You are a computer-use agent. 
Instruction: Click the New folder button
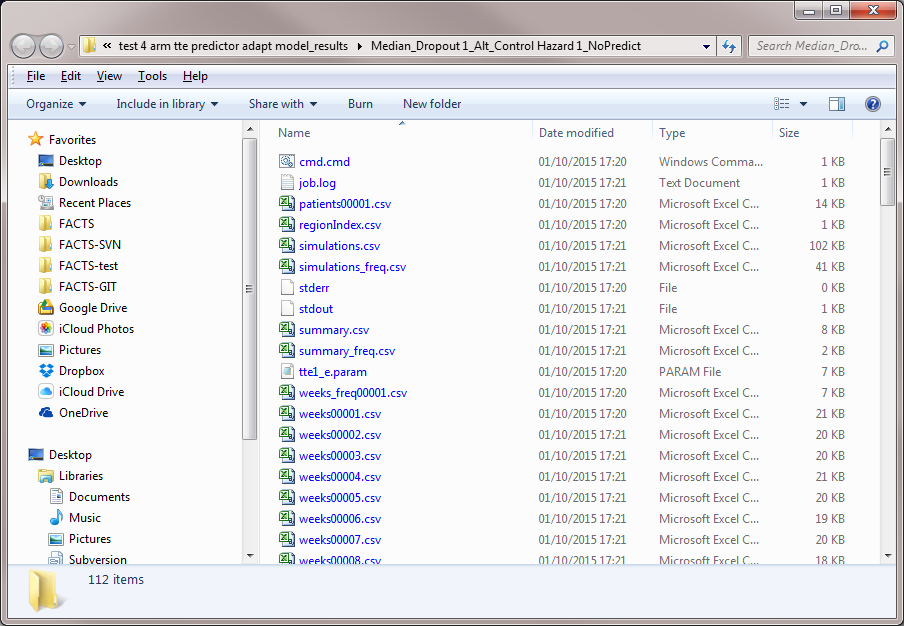pos(432,104)
